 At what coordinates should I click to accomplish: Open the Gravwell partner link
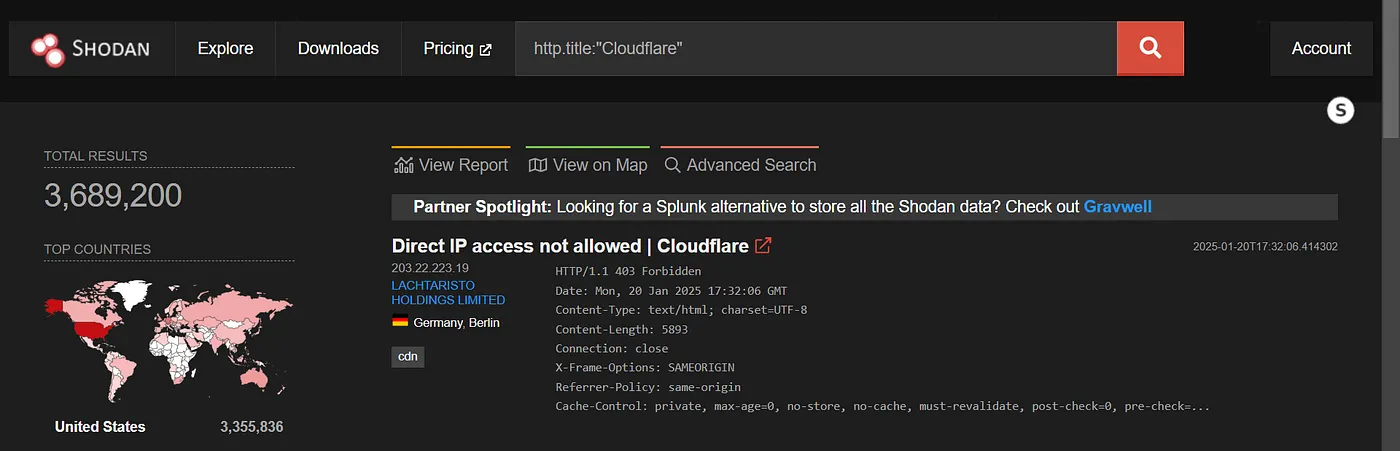1118,207
